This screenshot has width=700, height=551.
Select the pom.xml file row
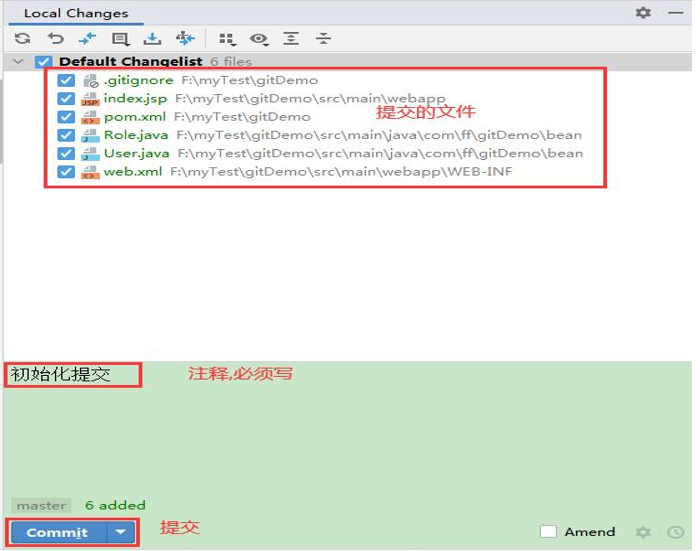(348, 117)
